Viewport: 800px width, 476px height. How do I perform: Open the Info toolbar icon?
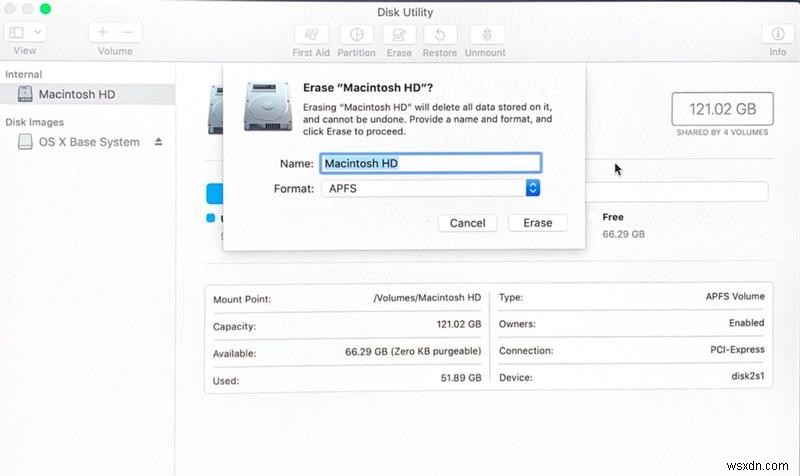click(778, 34)
